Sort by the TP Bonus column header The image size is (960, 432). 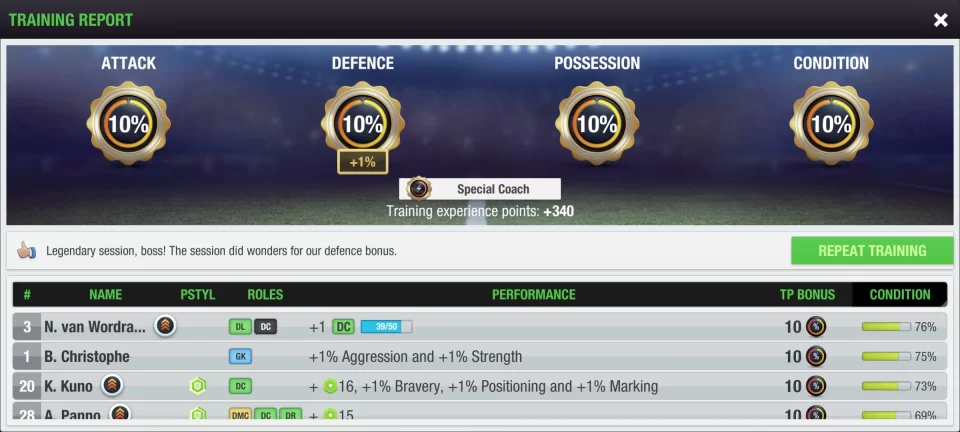pos(807,294)
